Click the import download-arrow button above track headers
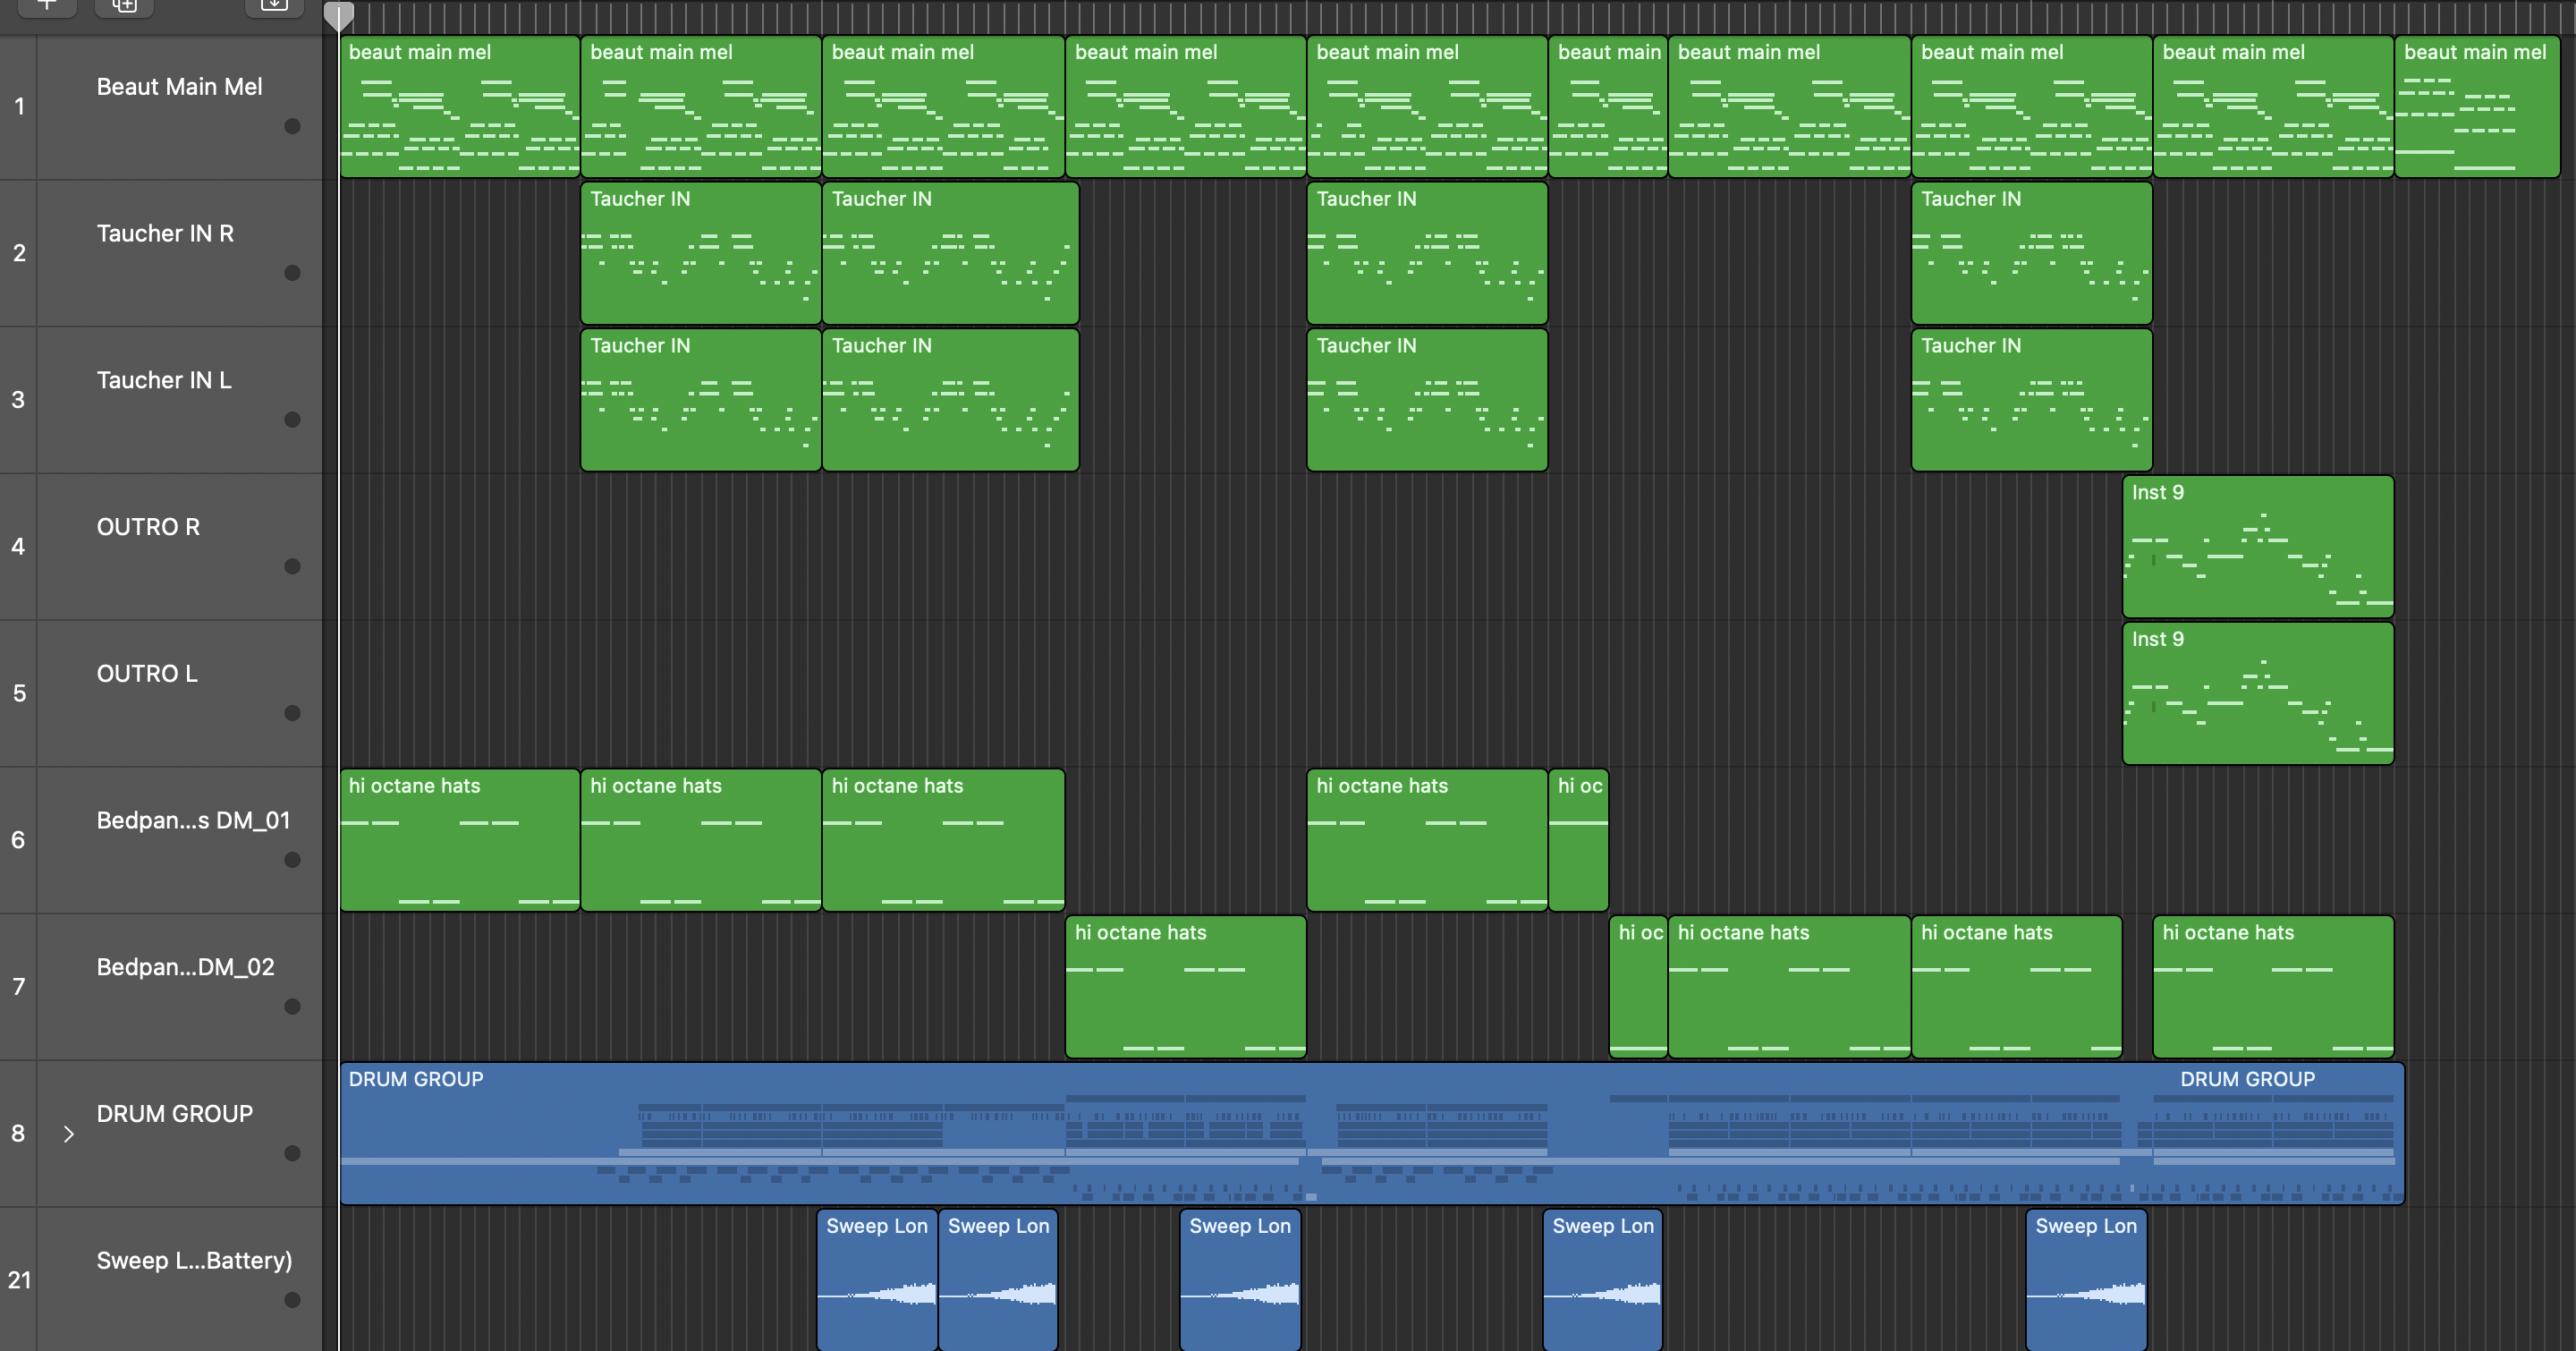 (x=273, y=5)
